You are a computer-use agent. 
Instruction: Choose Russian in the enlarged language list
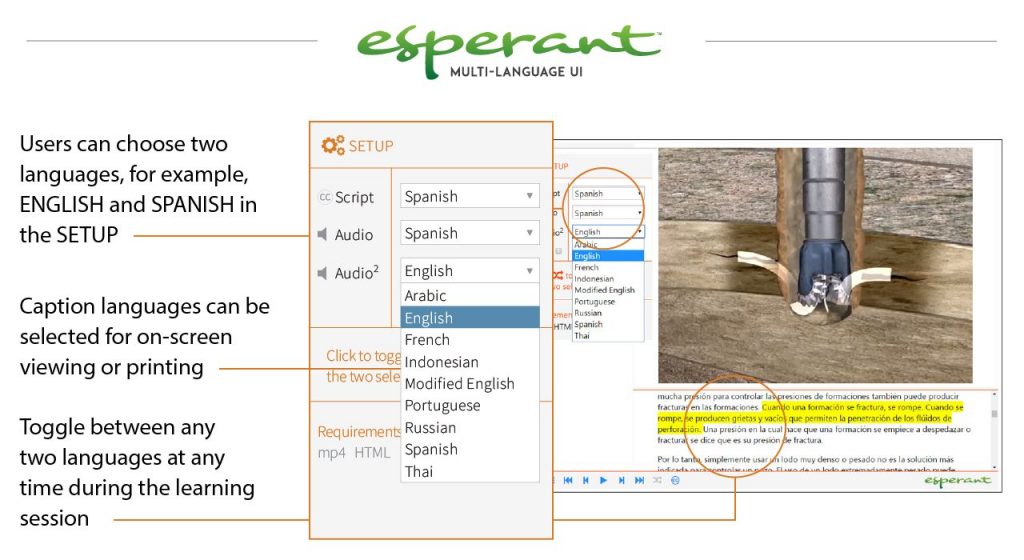(x=470, y=428)
